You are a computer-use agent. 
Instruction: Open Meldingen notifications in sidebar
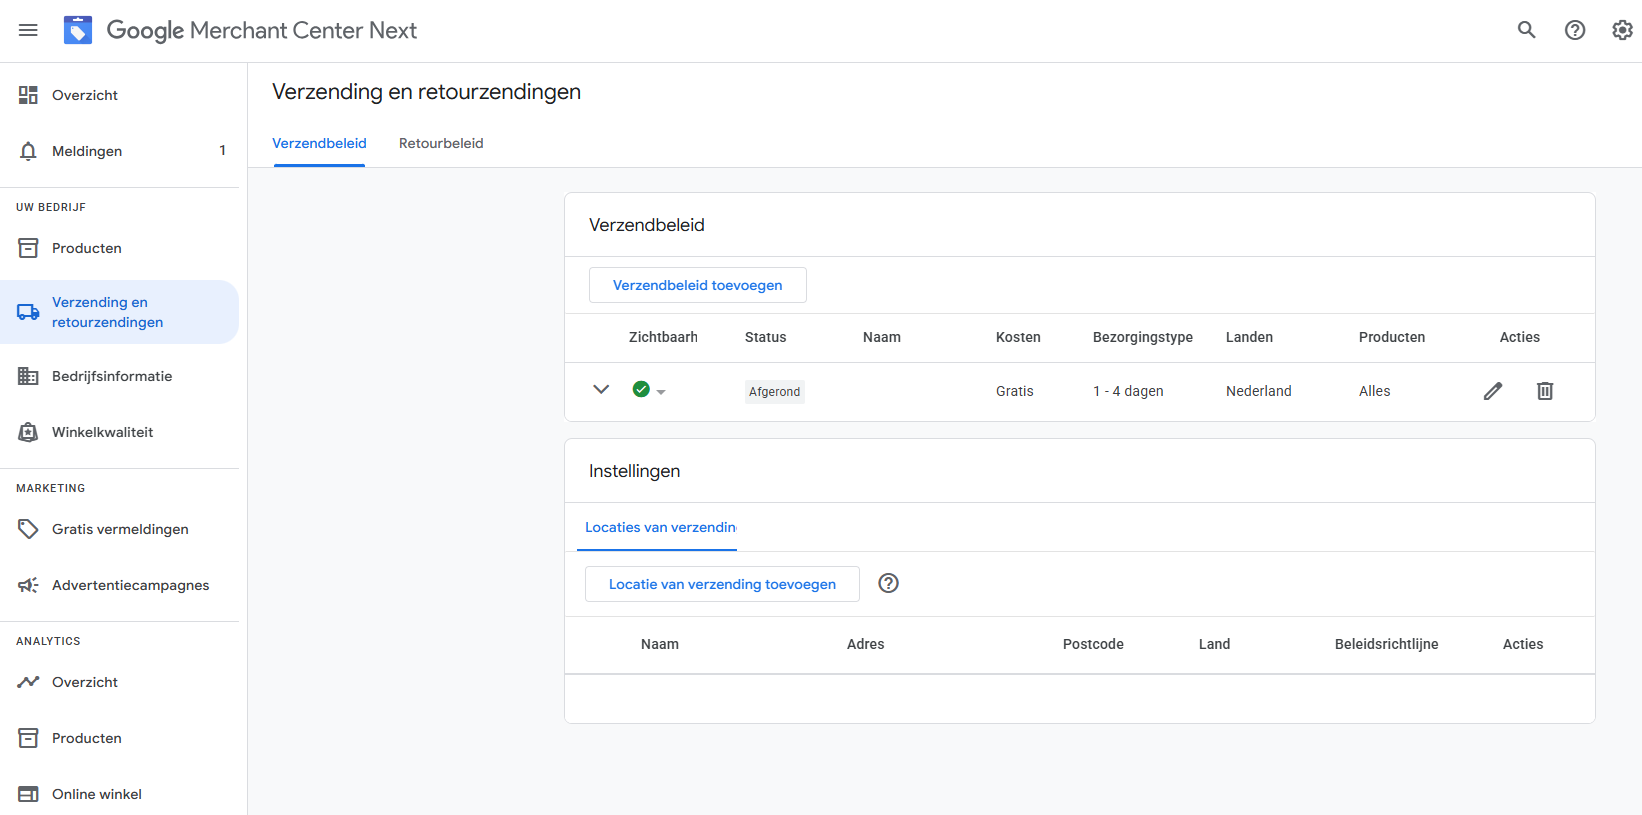tap(87, 151)
